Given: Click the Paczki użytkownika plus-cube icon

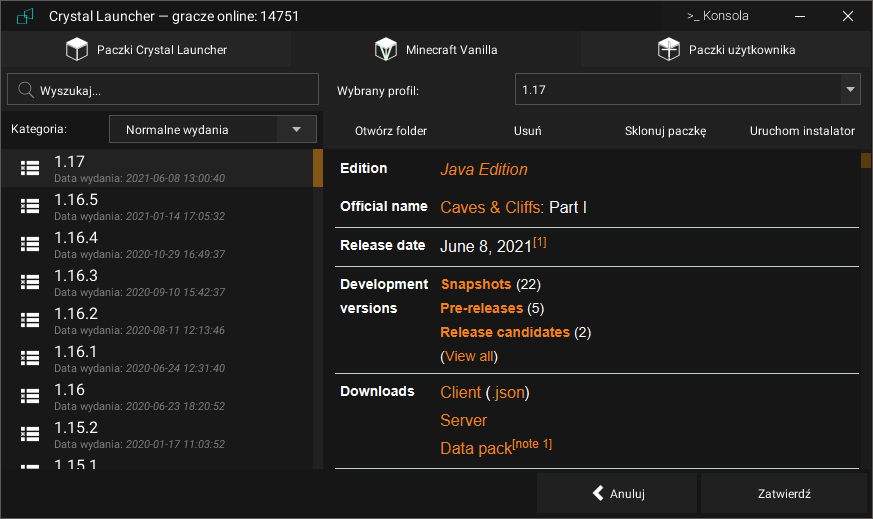Looking at the screenshot, I should pos(669,50).
